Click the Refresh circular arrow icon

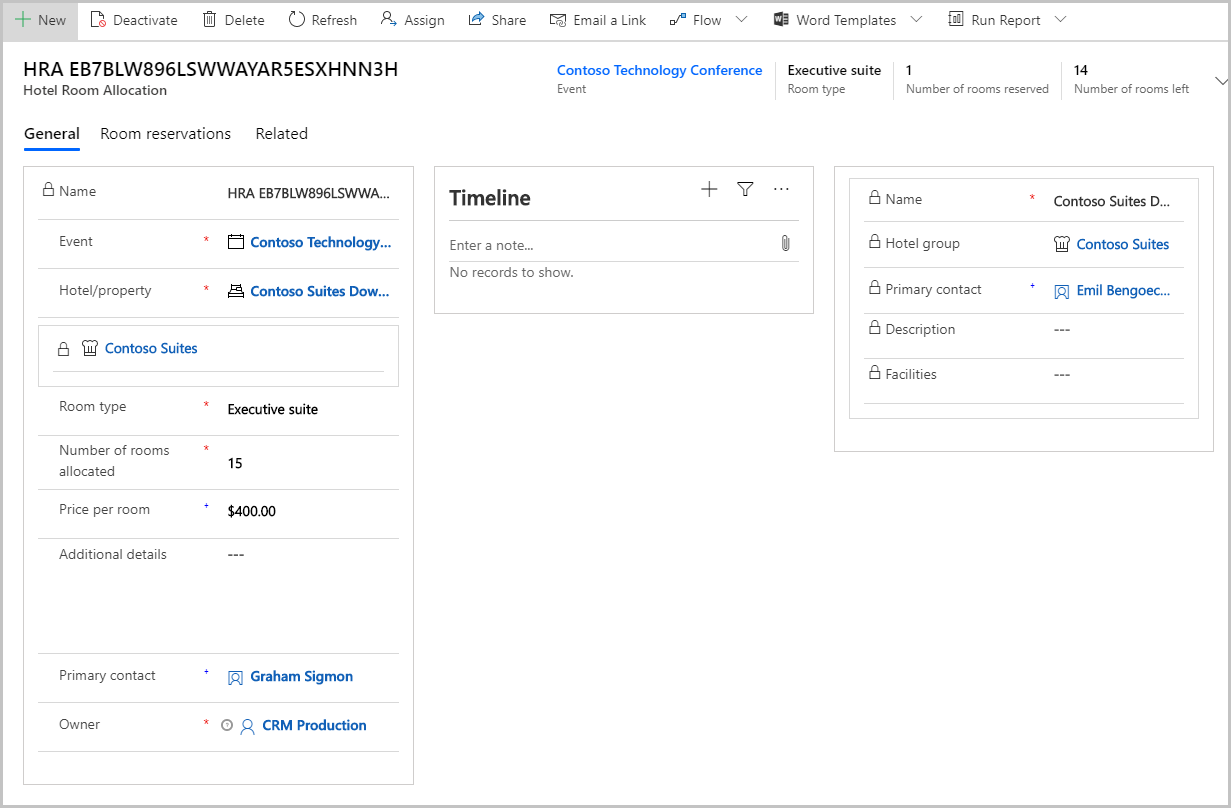coord(296,20)
